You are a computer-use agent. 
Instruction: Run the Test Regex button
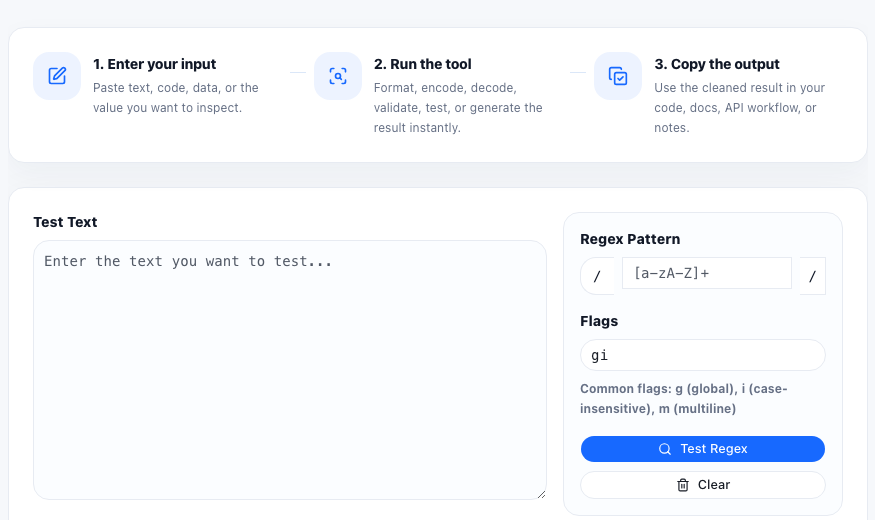703,449
